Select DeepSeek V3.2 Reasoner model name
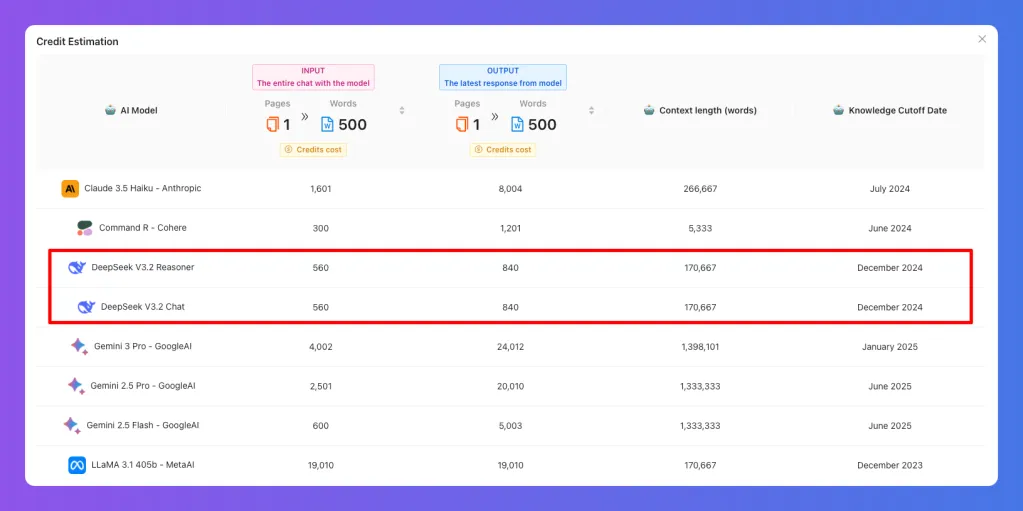This screenshot has width=1023, height=511. pyautogui.click(x=143, y=267)
